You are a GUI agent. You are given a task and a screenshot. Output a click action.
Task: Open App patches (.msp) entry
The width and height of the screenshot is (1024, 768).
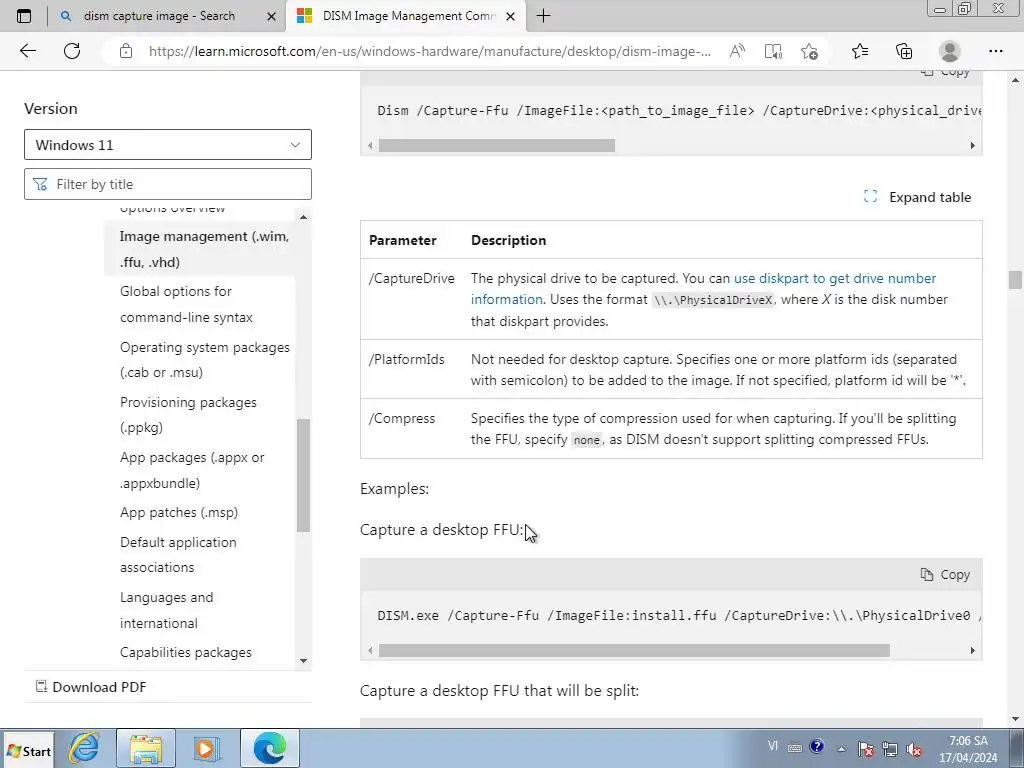179,512
